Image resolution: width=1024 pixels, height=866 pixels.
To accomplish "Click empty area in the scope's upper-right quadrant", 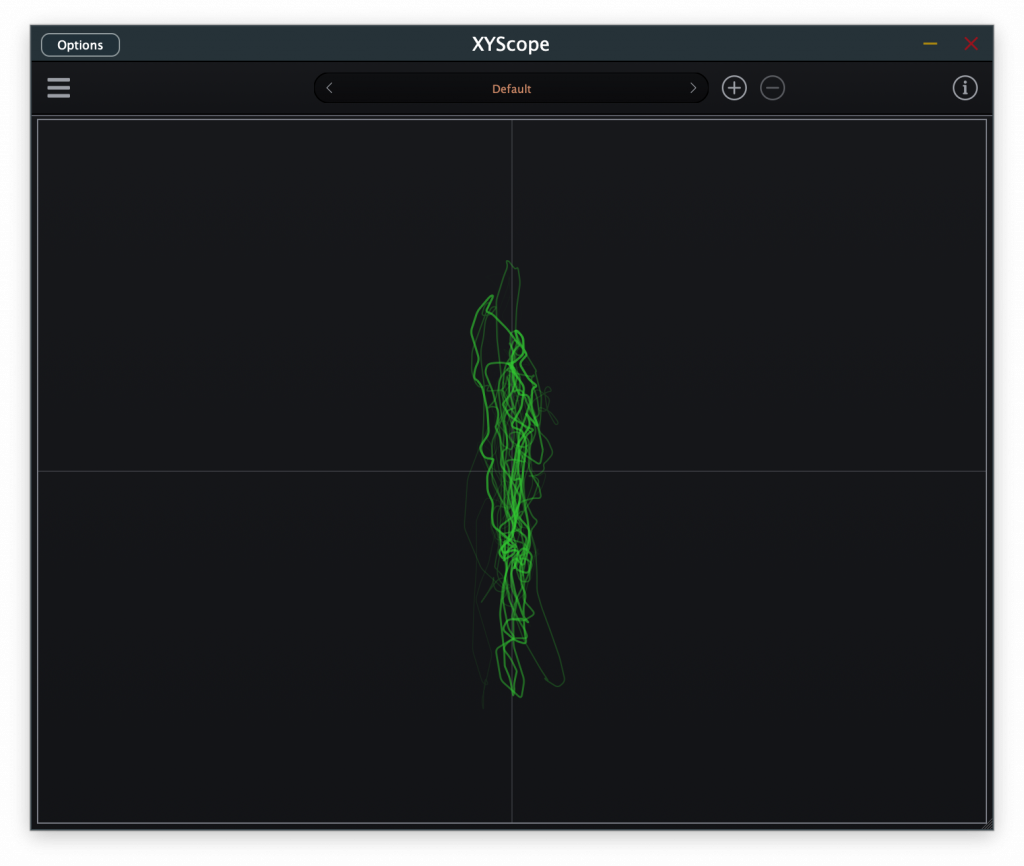I will pos(770,280).
